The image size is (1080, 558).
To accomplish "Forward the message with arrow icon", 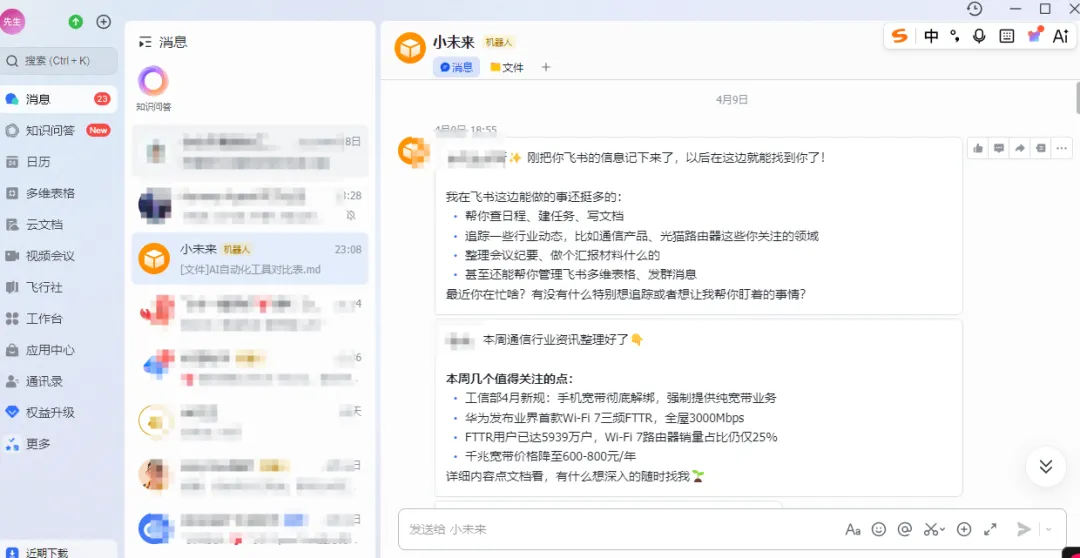I will point(1020,148).
